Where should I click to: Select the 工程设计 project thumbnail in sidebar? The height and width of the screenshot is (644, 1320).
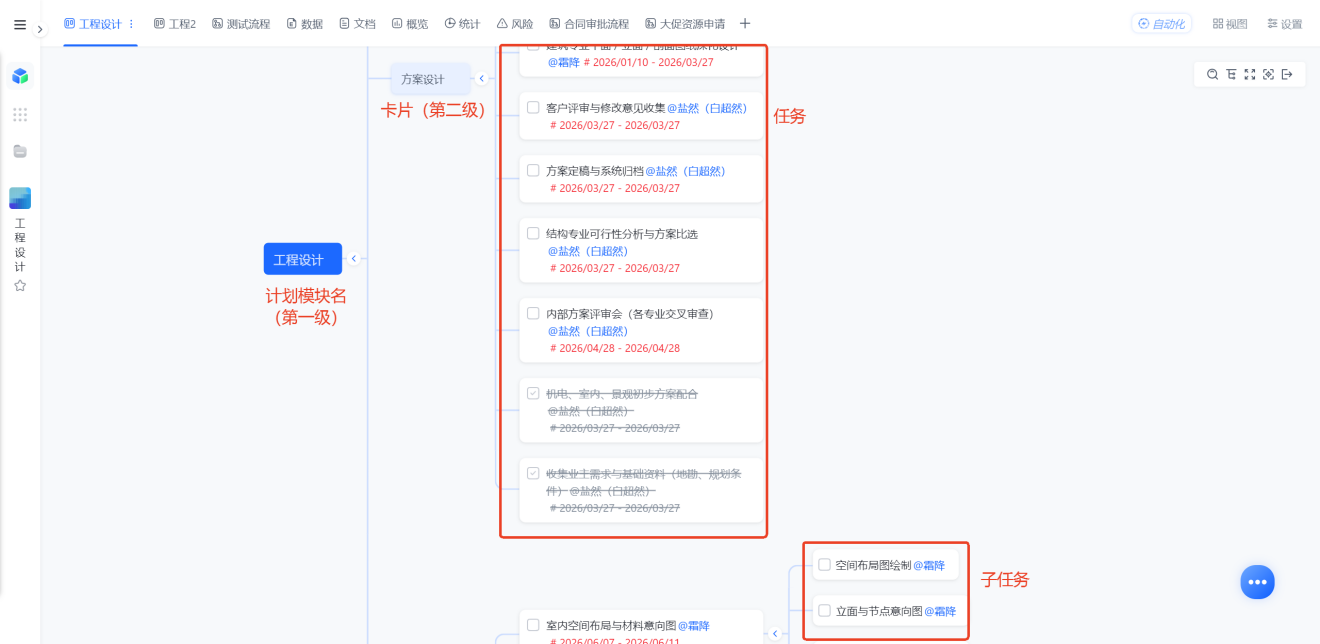pyautogui.click(x=20, y=198)
